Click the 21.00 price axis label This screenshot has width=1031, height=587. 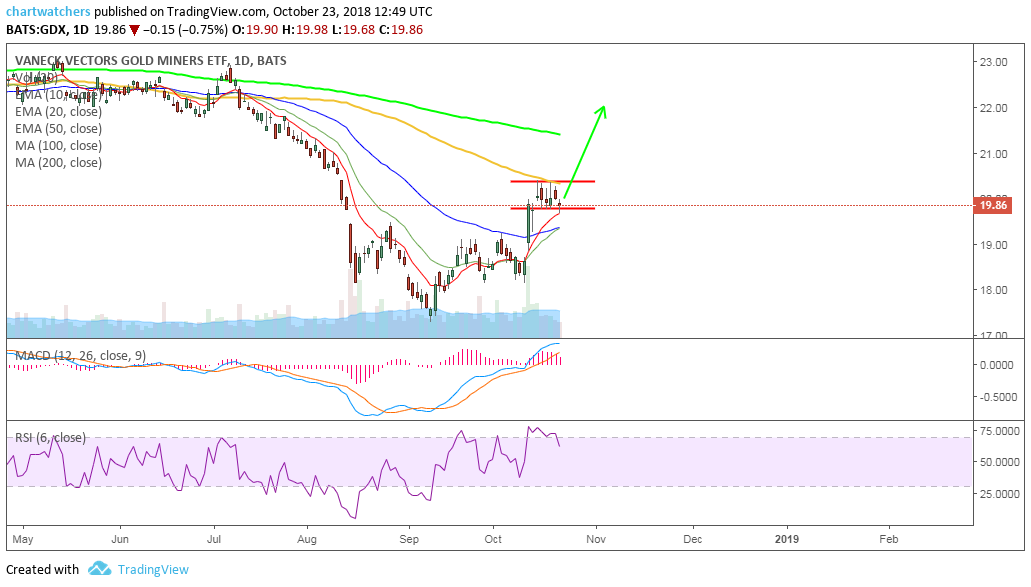(994, 154)
